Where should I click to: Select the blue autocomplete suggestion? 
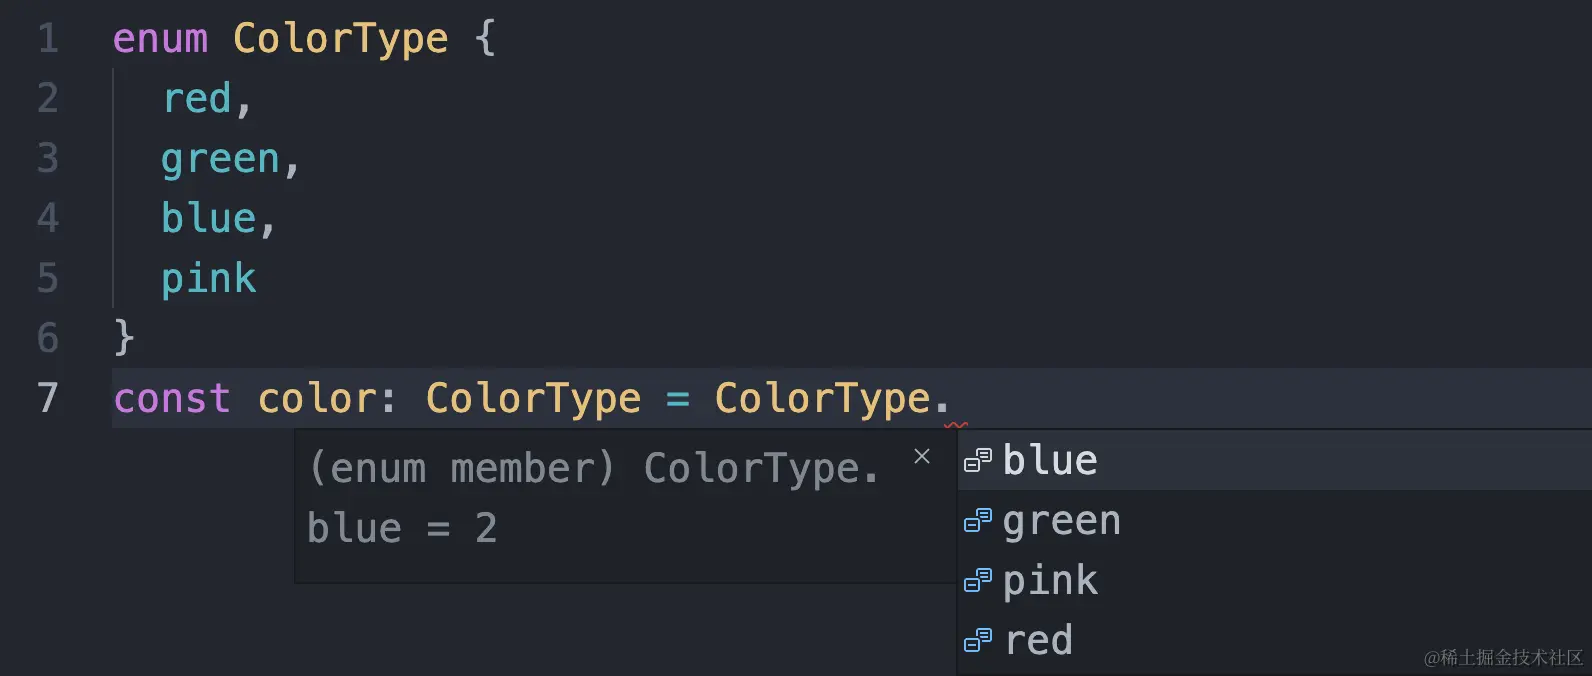(1050, 461)
